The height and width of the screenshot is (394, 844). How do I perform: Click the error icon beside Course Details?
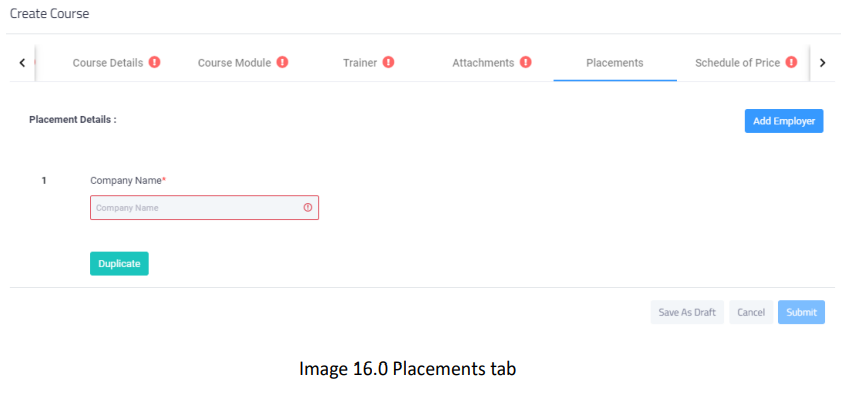(154, 62)
